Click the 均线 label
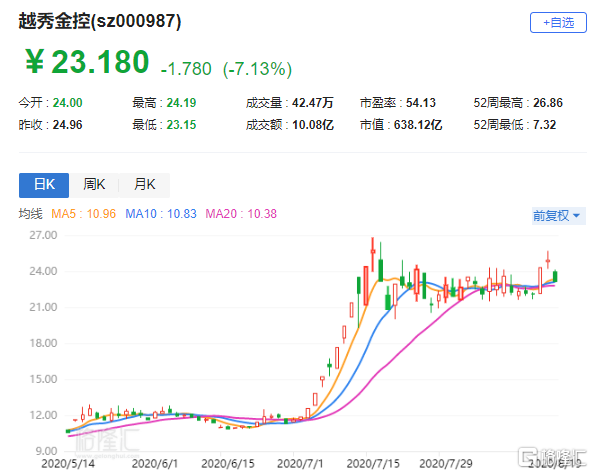This screenshot has width=593, height=474. 30,214
